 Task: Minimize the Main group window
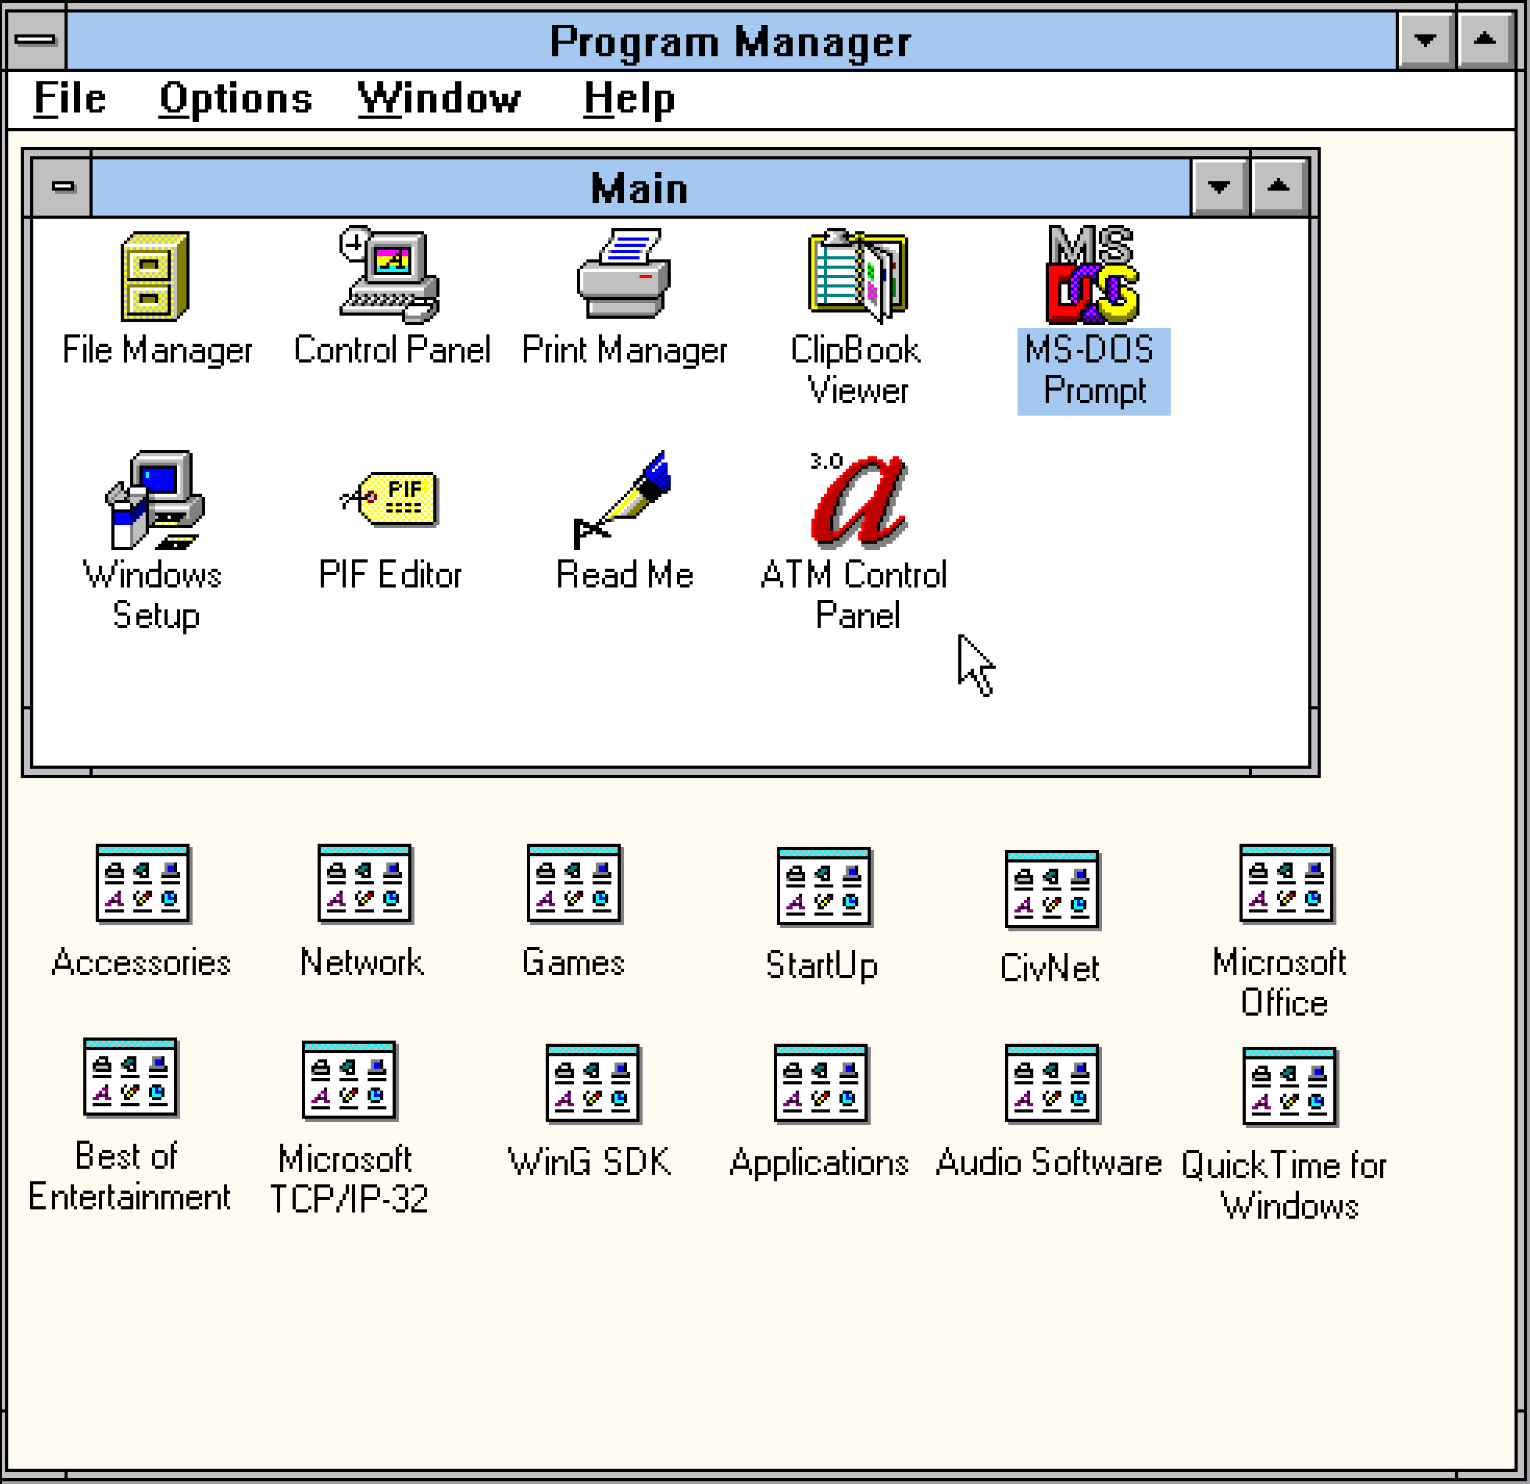tap(1219, 186)
